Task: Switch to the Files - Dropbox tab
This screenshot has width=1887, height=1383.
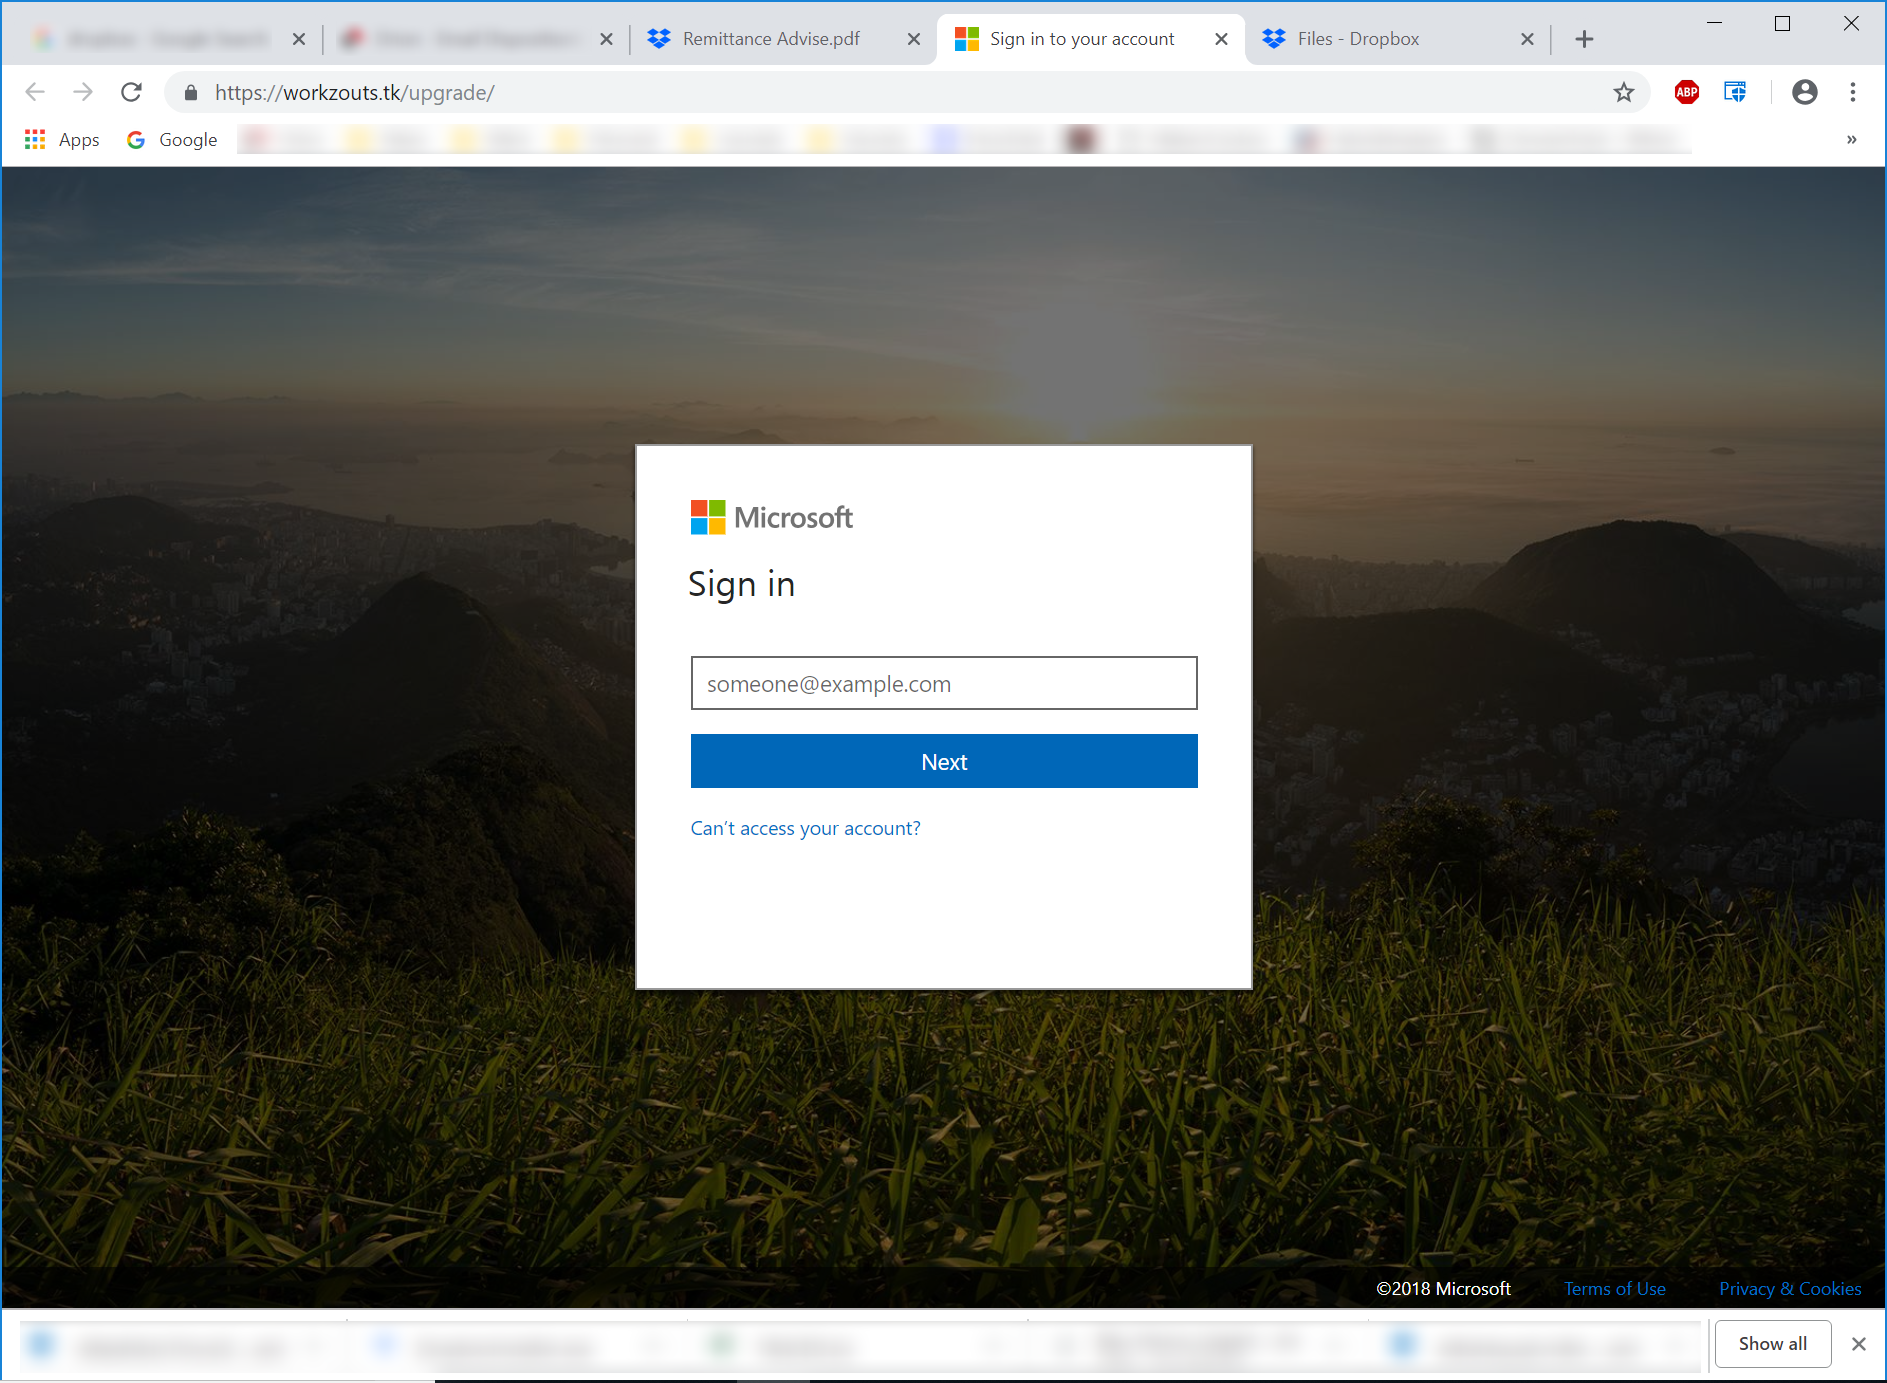Action: tap(1357, 38)
